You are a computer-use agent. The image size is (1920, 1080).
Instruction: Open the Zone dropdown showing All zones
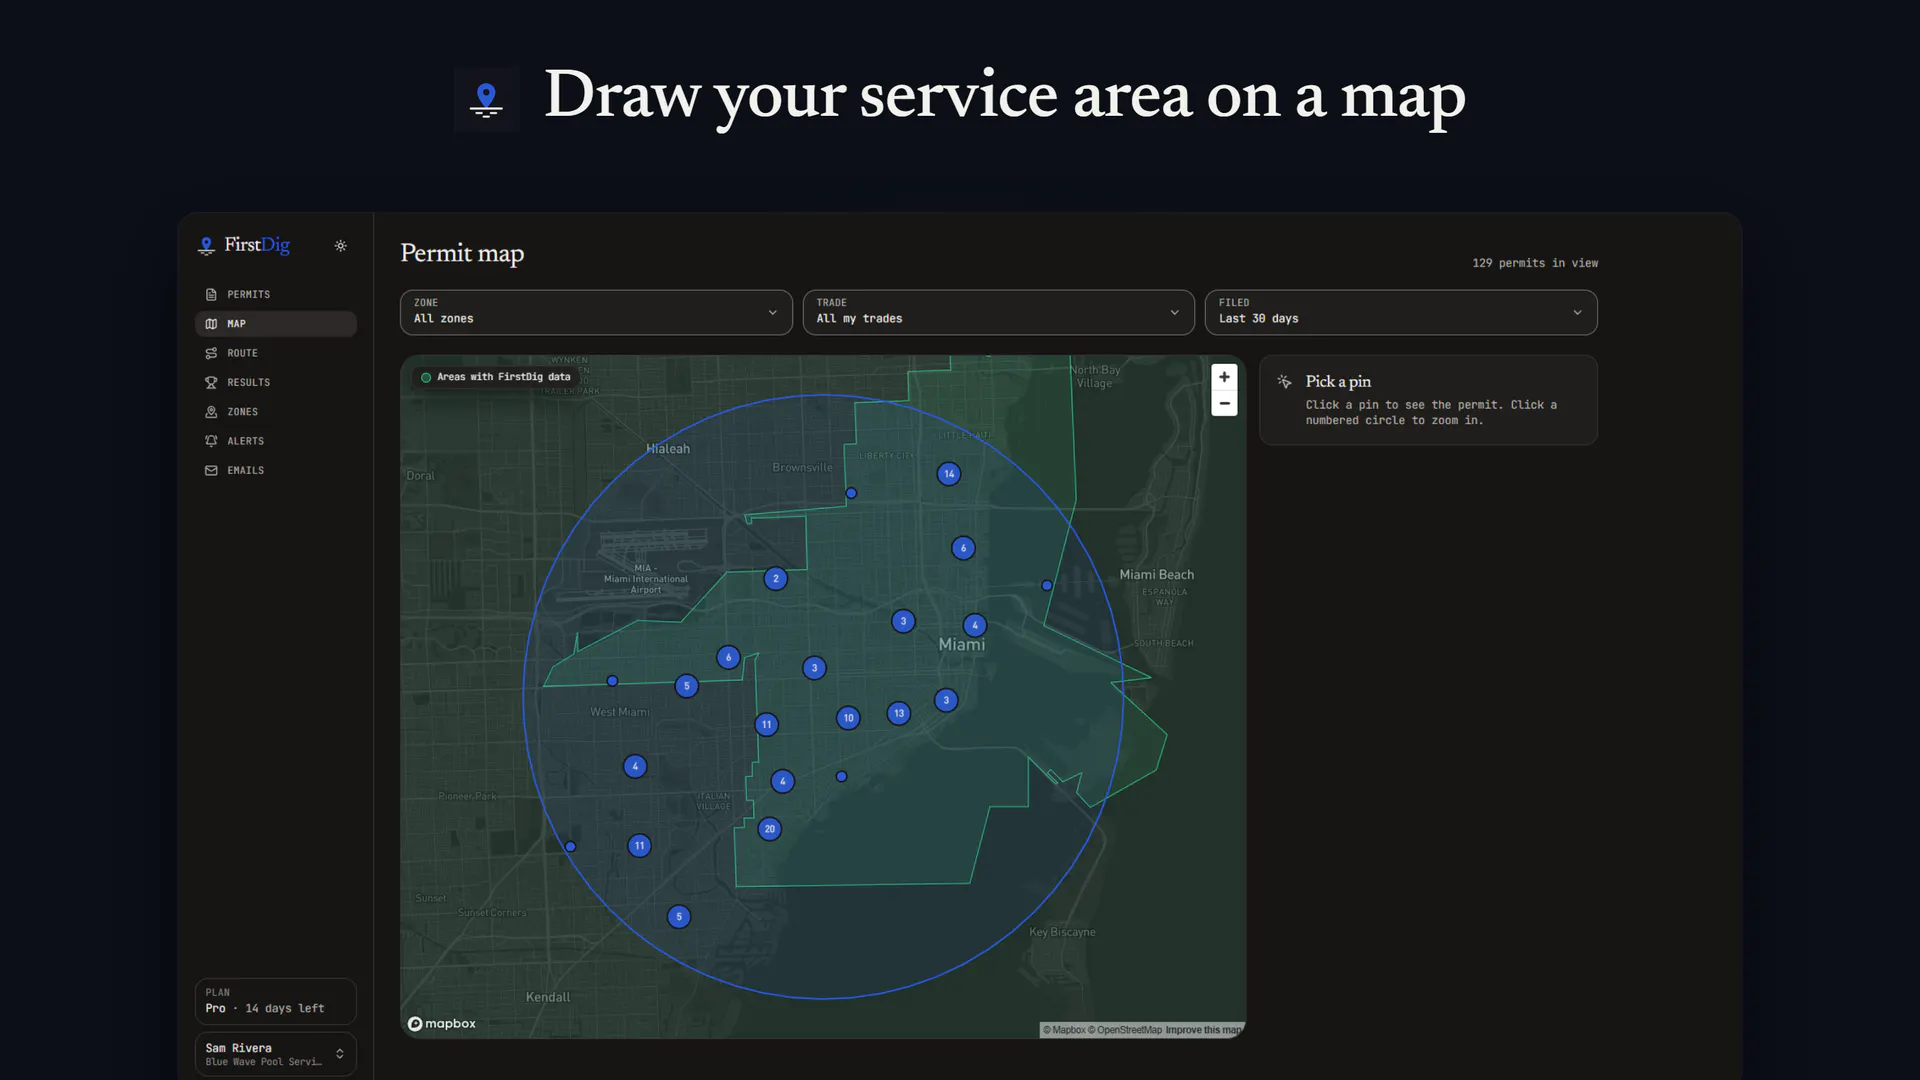pos(596,312)
